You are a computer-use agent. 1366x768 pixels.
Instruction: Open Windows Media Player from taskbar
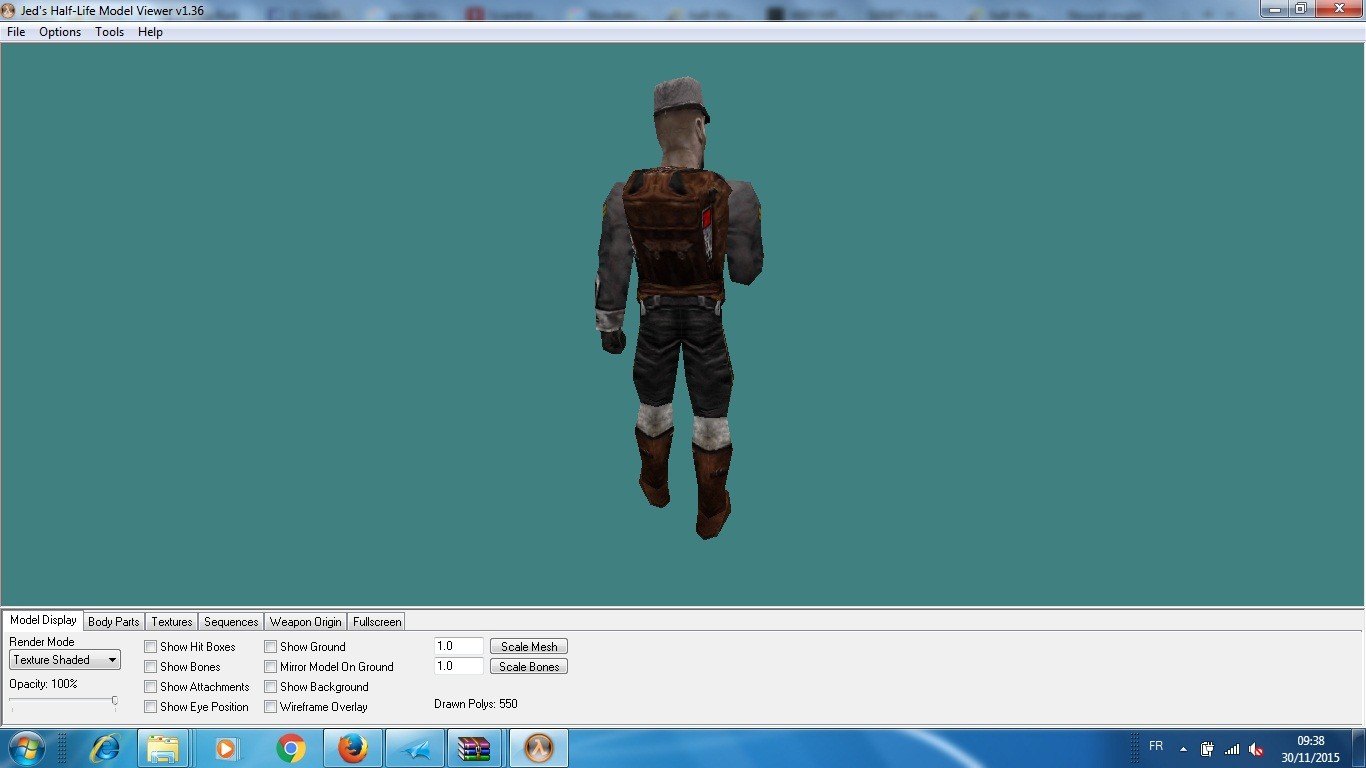click(227, 748)
